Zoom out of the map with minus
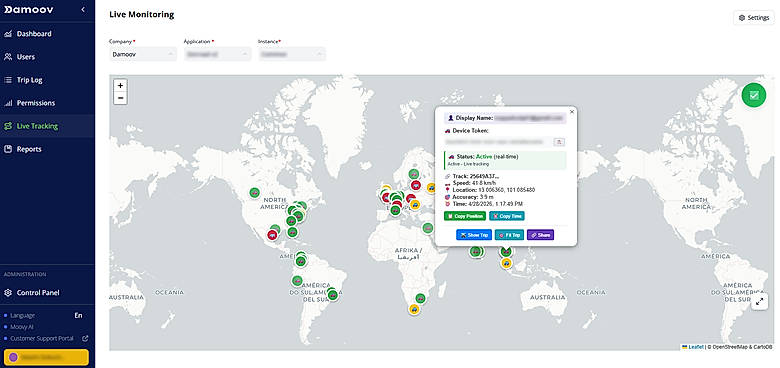Image resolution: width=780 pixels, height=368 pixels. pyautogui.click(x=120, y=98)
